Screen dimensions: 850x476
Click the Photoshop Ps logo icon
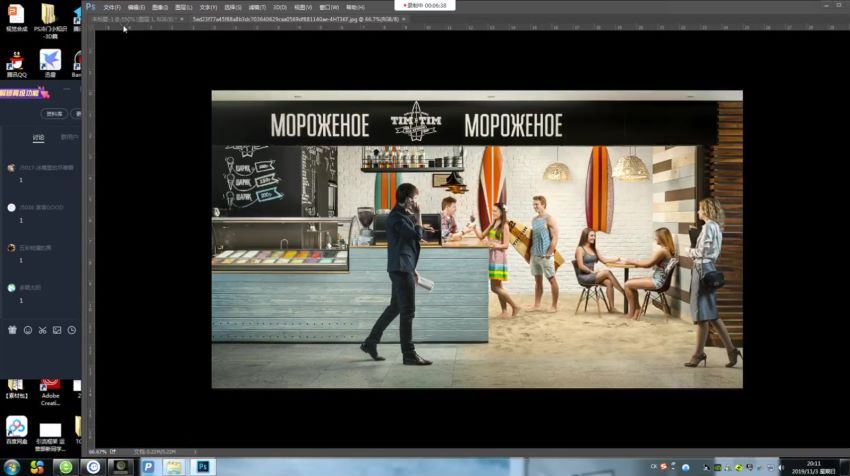pyautogui.click(x=91, y=7)
